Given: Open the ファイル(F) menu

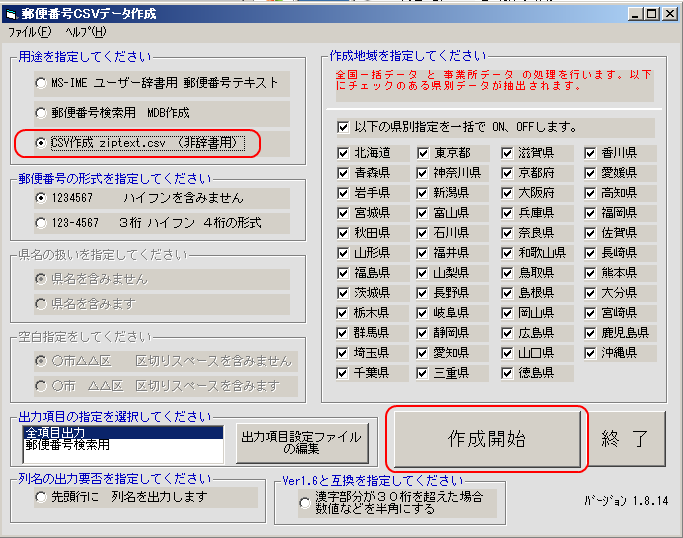Looking at the screenshot, I should tap(29, 32).
